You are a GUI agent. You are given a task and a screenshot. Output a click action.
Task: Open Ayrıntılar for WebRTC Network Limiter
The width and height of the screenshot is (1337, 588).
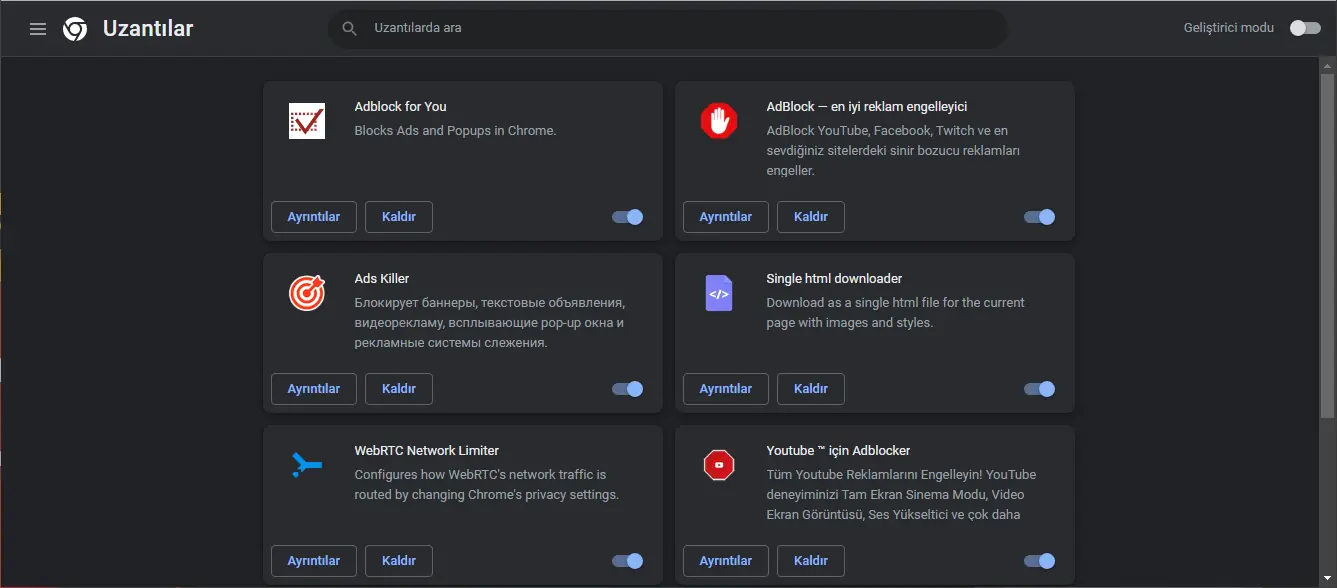coord(313,561)
